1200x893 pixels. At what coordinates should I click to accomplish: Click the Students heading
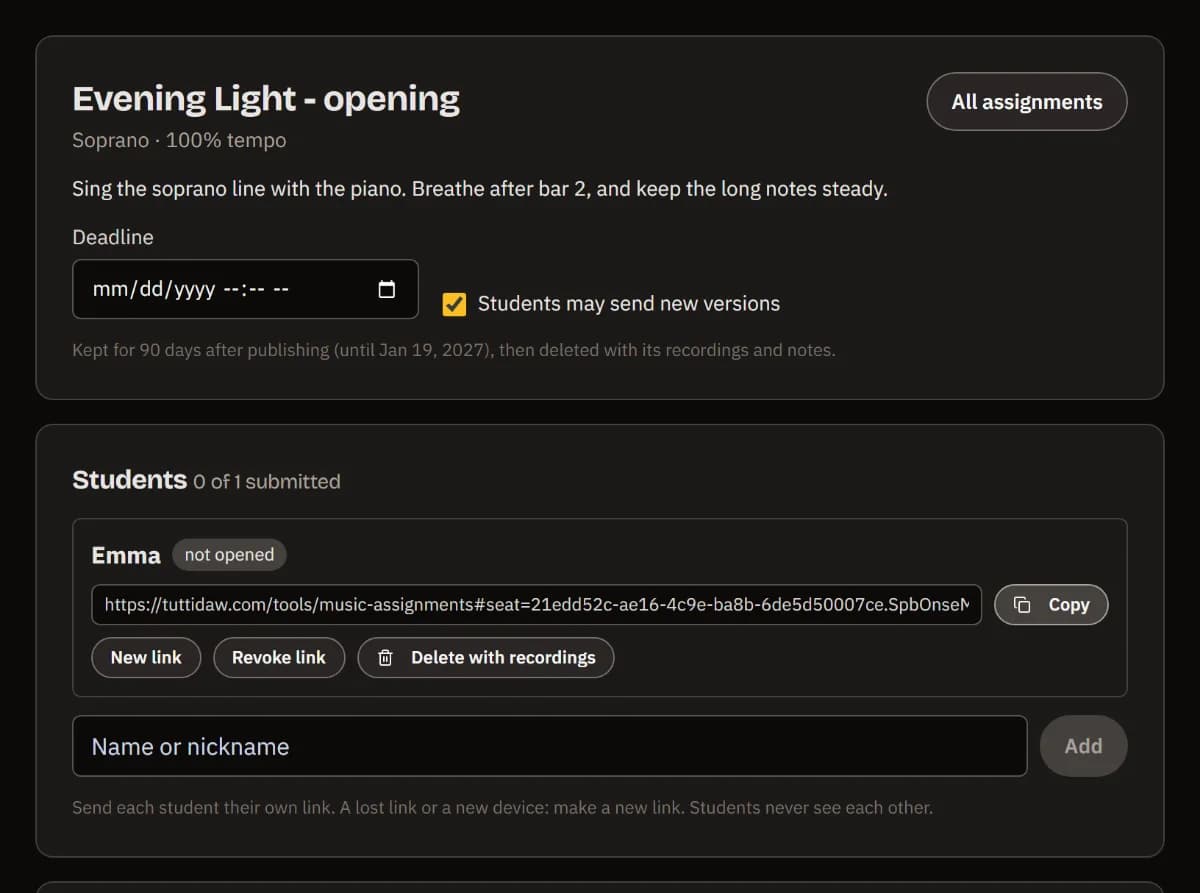(x=130, y=480)
